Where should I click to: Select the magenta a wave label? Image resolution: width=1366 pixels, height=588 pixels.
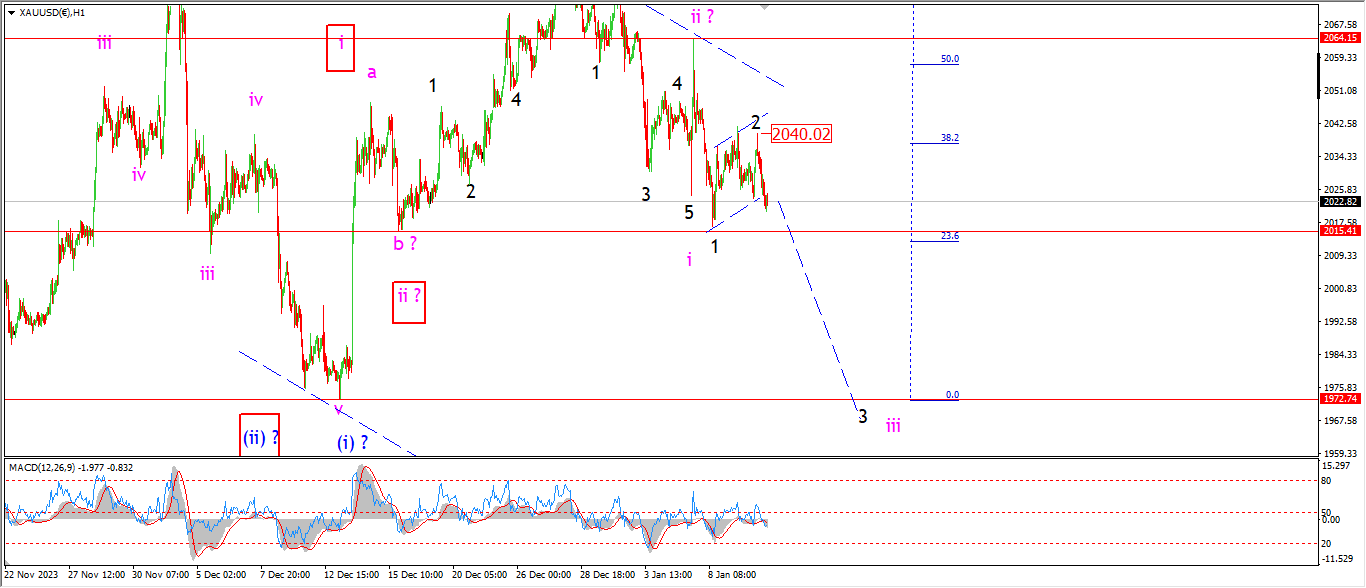click(x=372, y=71)
